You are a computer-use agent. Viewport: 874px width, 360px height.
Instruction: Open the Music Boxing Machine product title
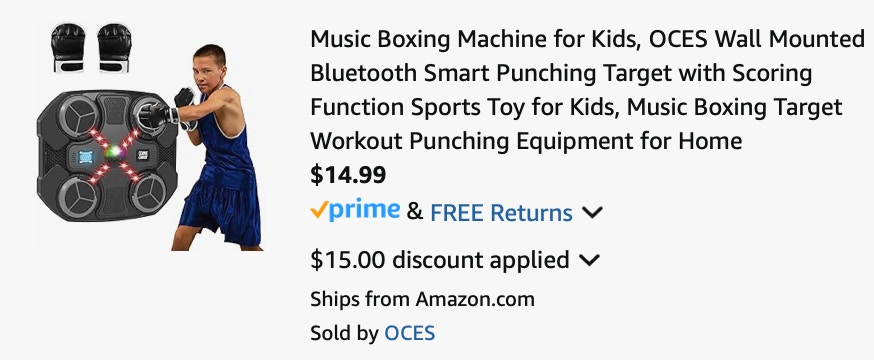tap(587, 90)
